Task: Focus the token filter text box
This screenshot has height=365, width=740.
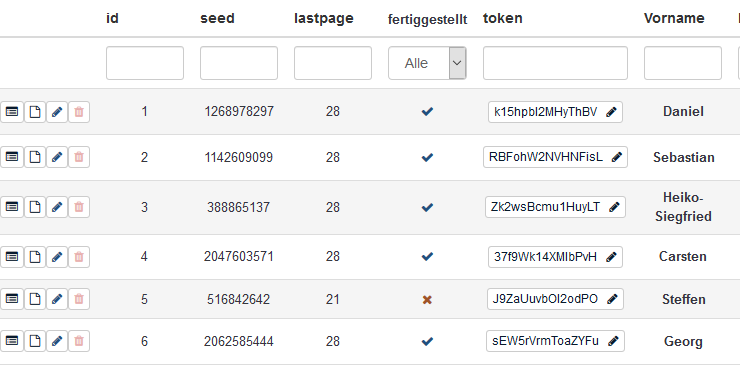Action: click(x=555, y=63)
